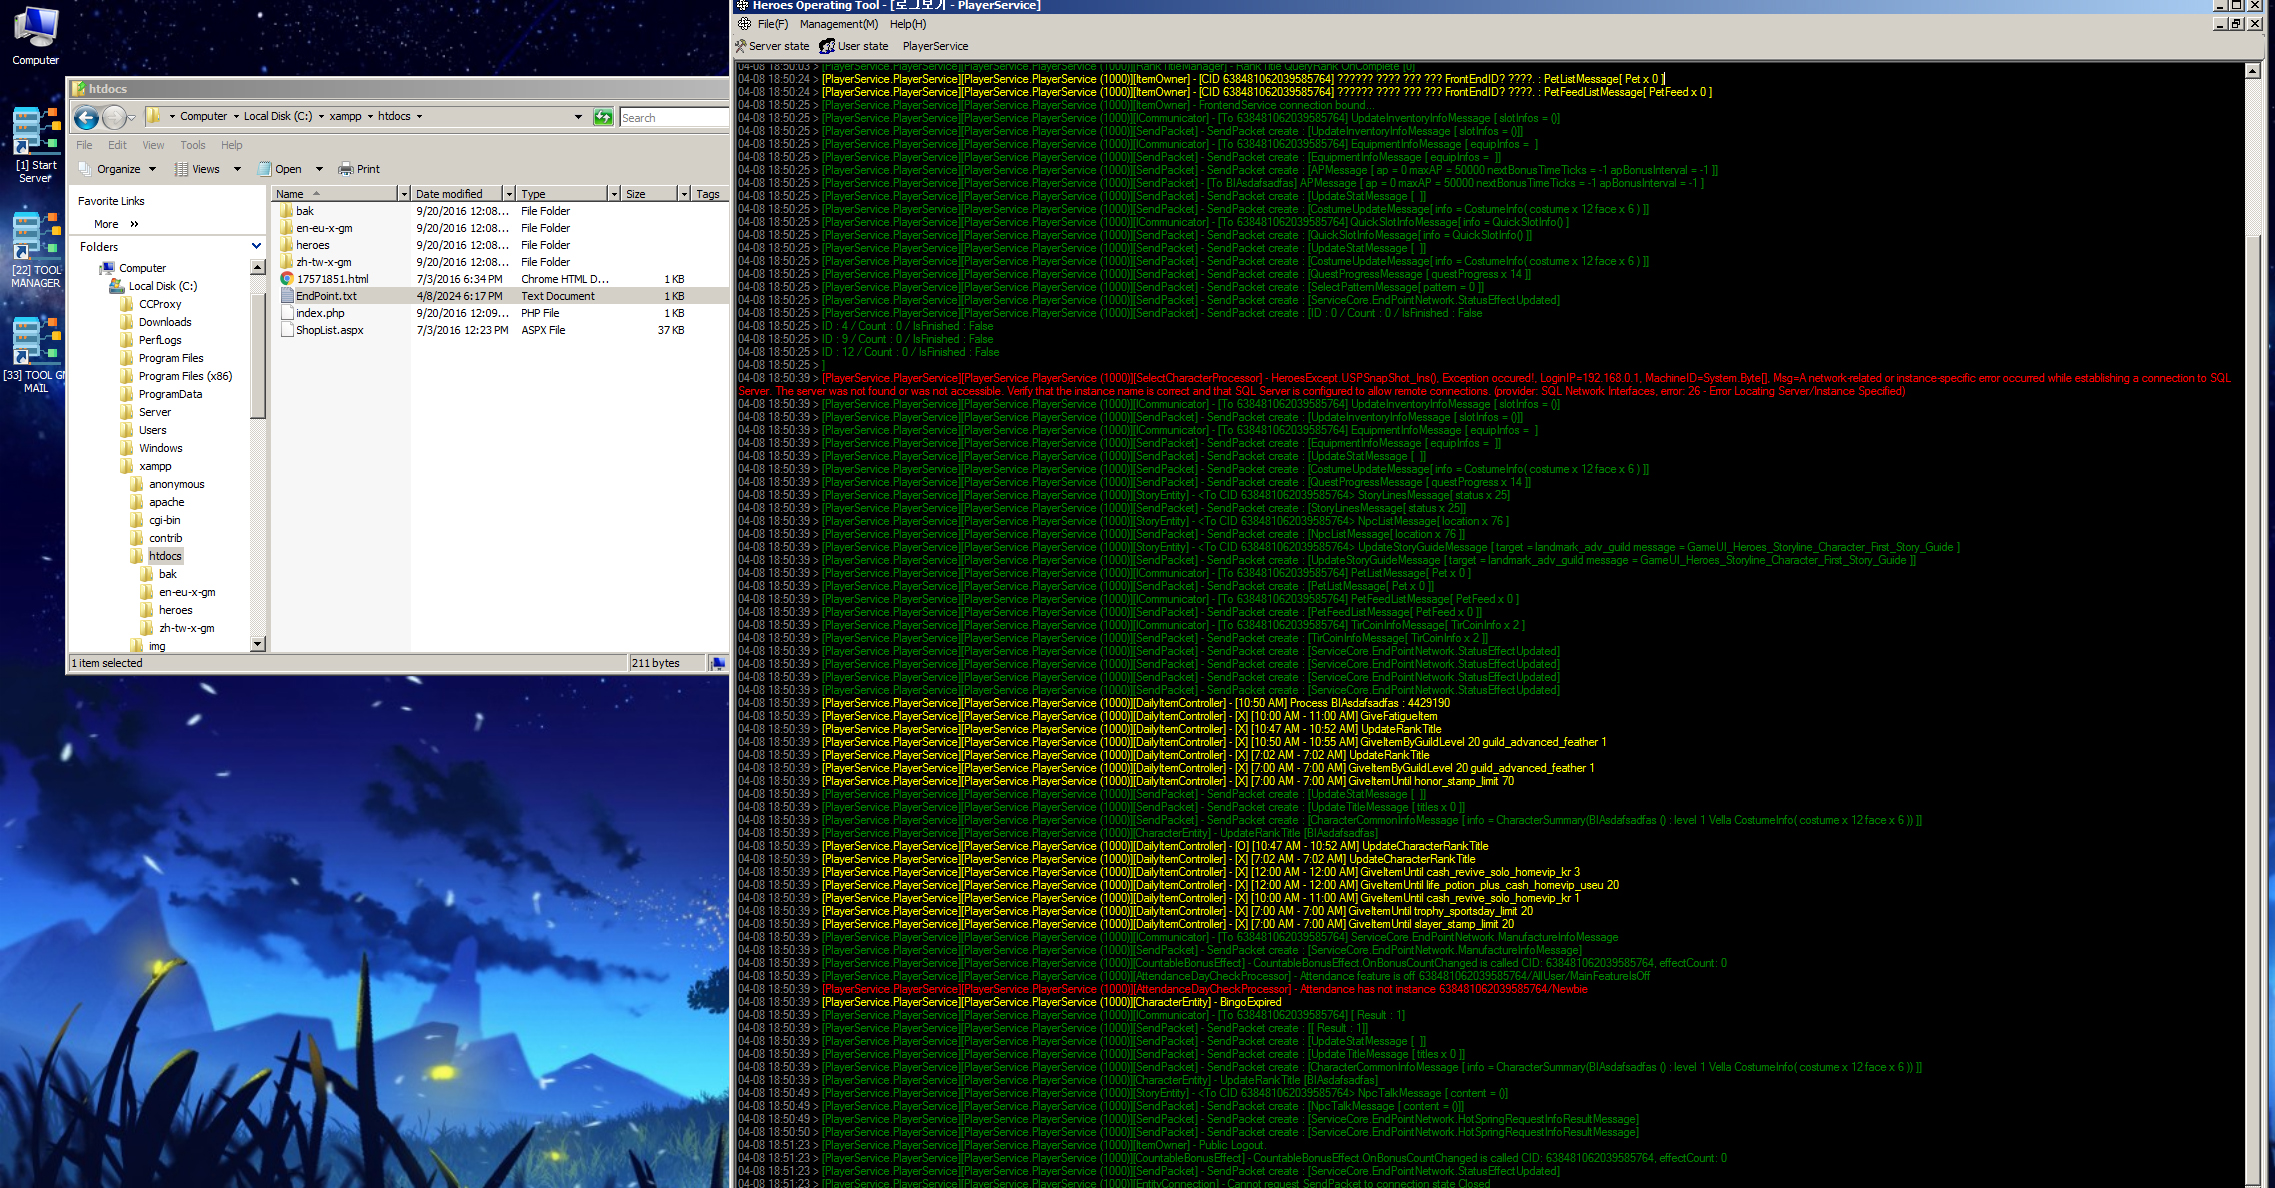
Task: Click the log window scroll-up arrow
Action: click(2252, 71)
